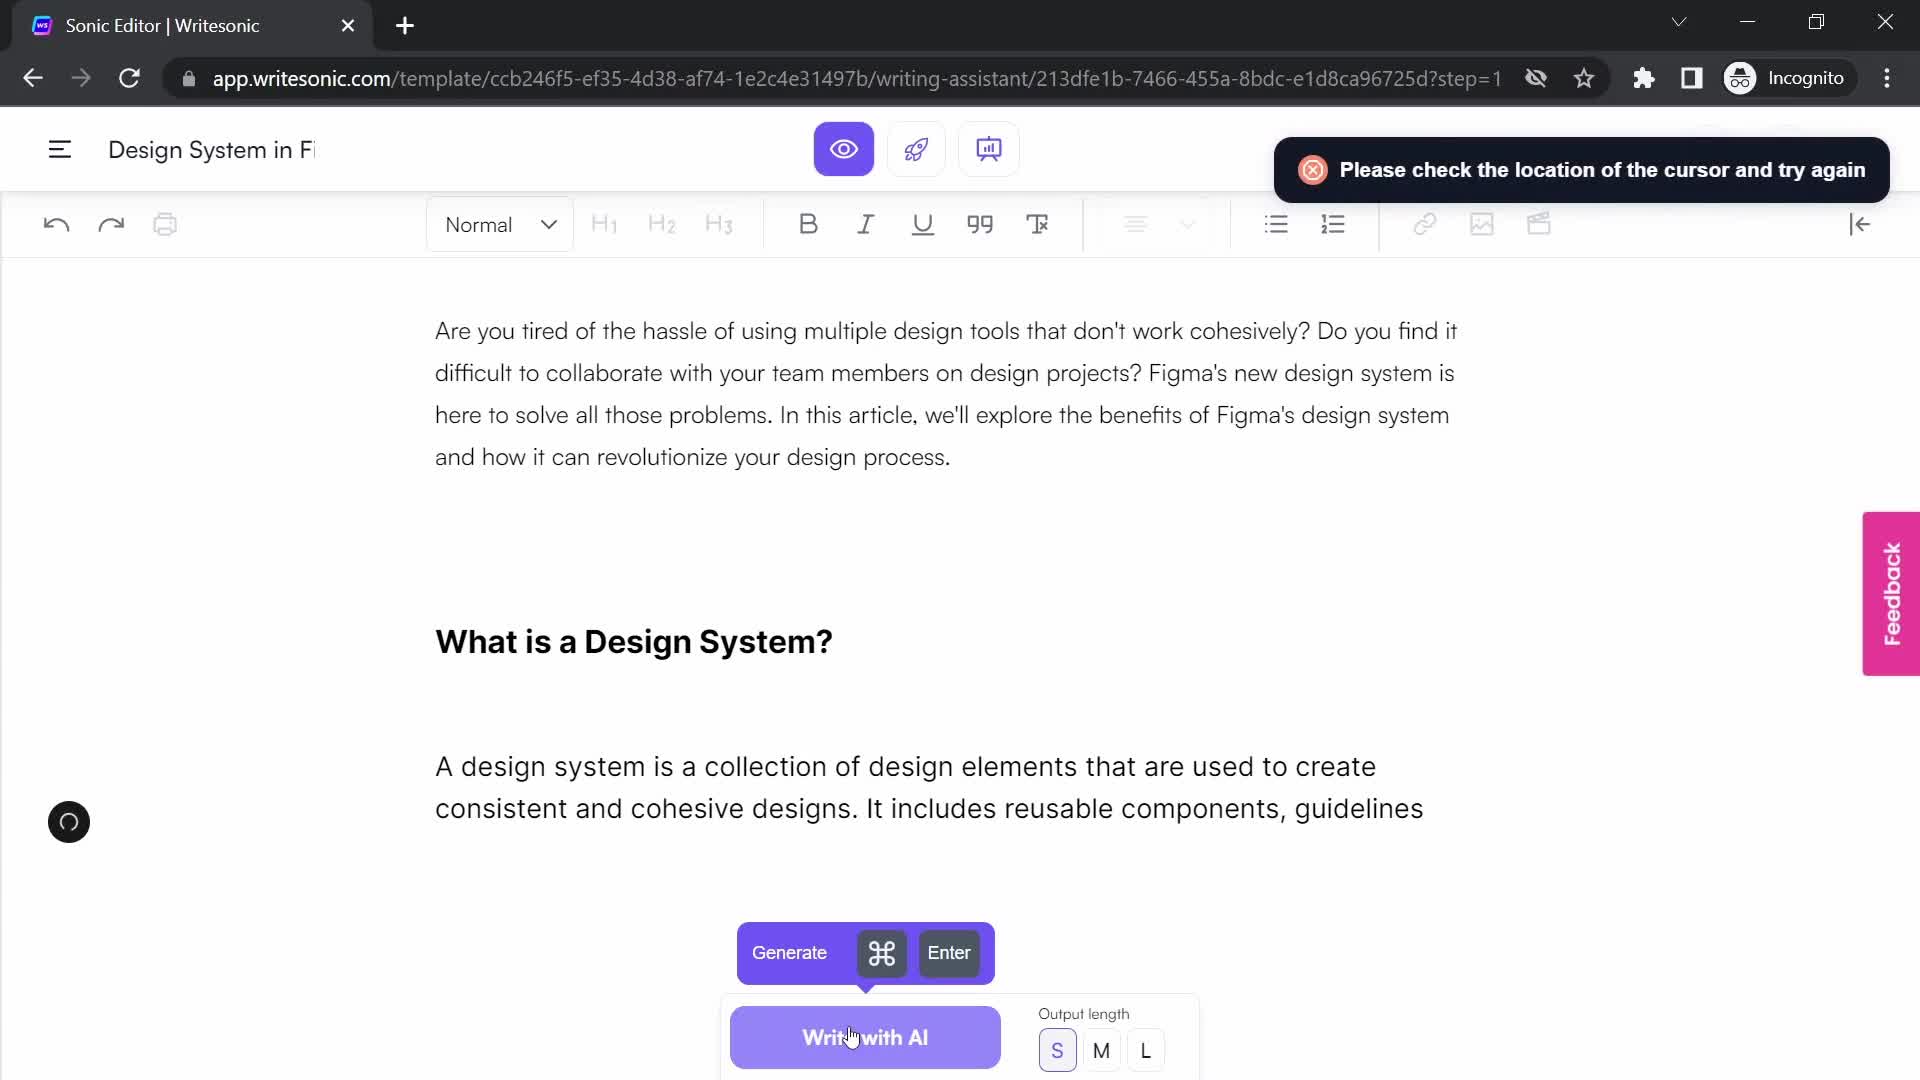The image size is (1920, 1080).
Task: Select the rocket/publish icon
Action: click(915, 149)
